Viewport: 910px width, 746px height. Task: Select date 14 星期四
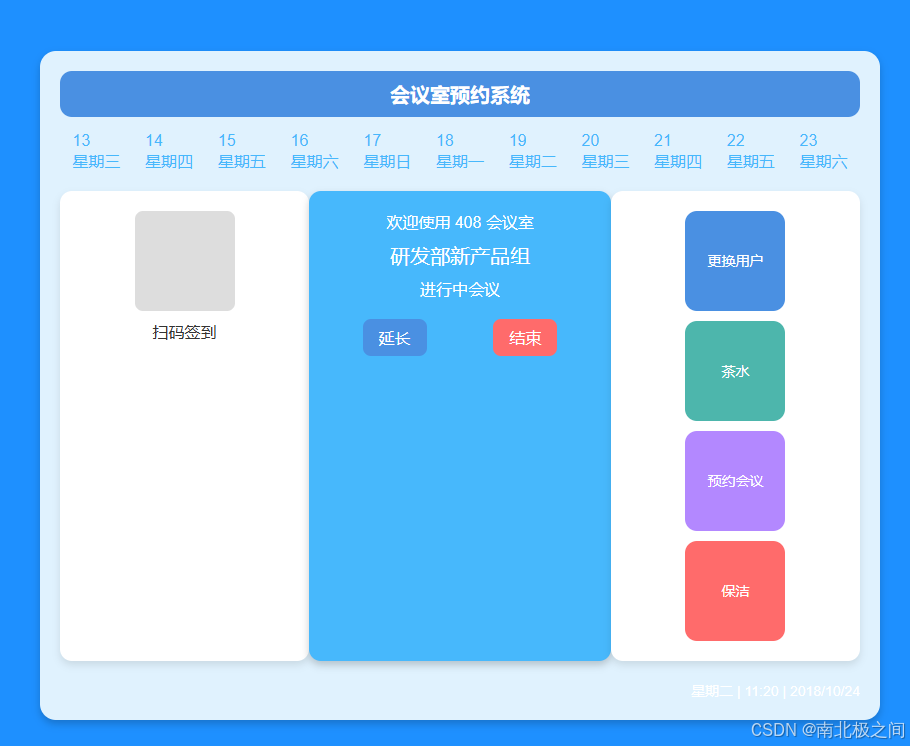(168, 151)
